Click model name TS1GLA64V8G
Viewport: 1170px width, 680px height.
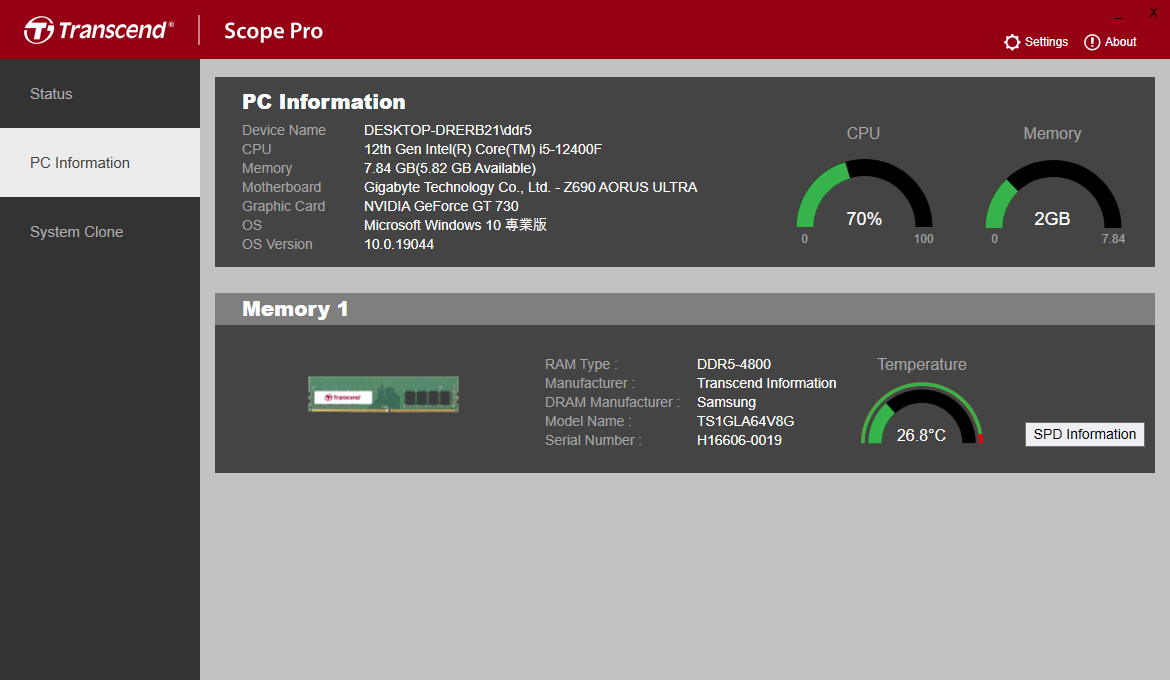745,421
